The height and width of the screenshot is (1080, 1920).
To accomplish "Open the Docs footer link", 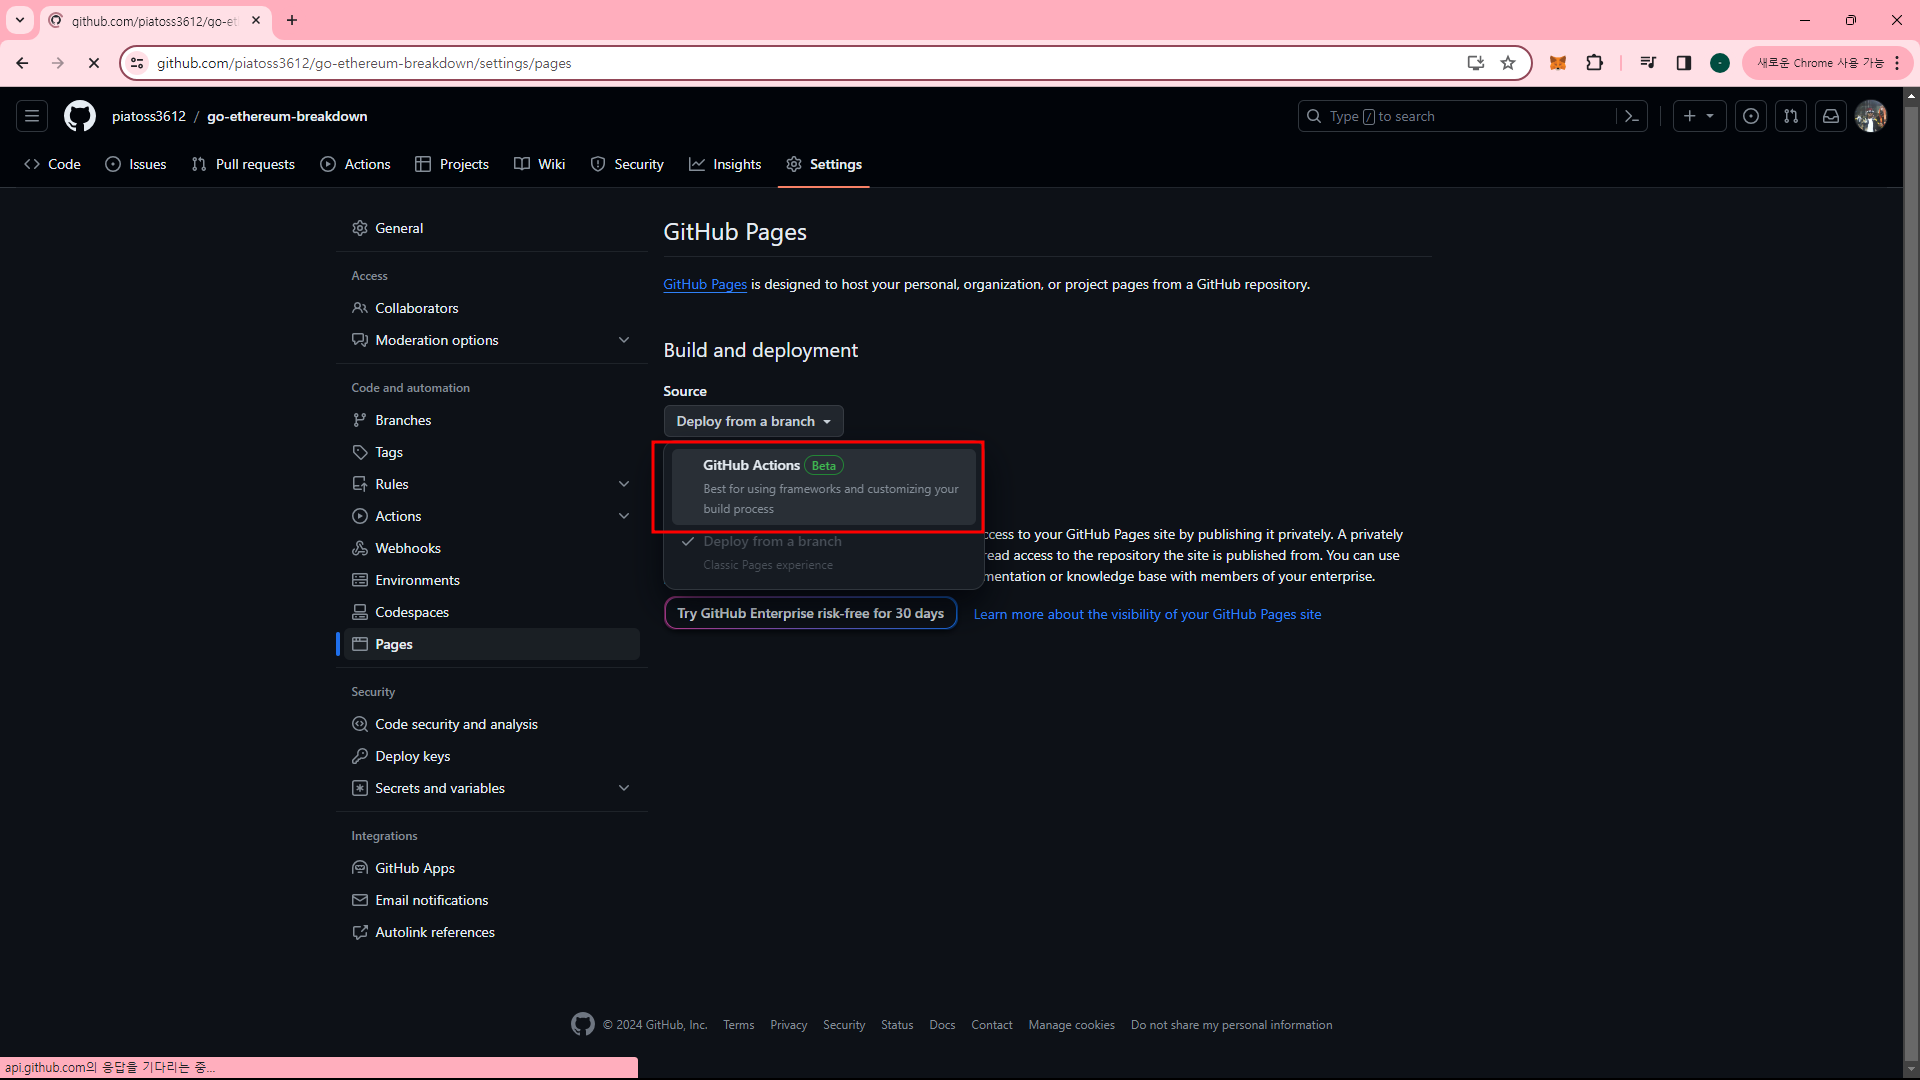I will coord(942,1025).
